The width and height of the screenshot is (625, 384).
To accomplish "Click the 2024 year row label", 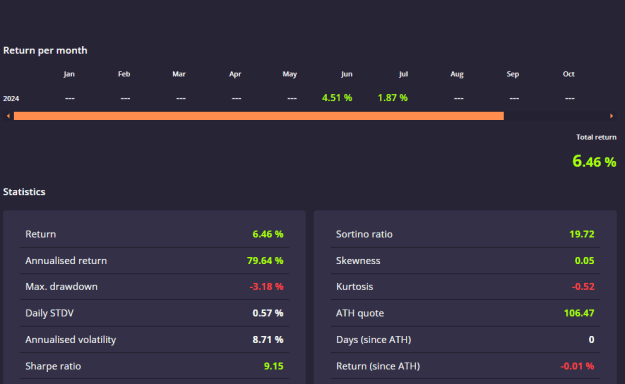I will click(x=11, y=98).
